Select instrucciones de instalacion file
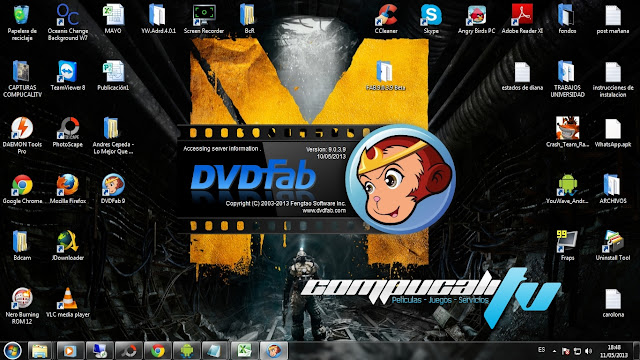The image size is (640, 360). 613,72
